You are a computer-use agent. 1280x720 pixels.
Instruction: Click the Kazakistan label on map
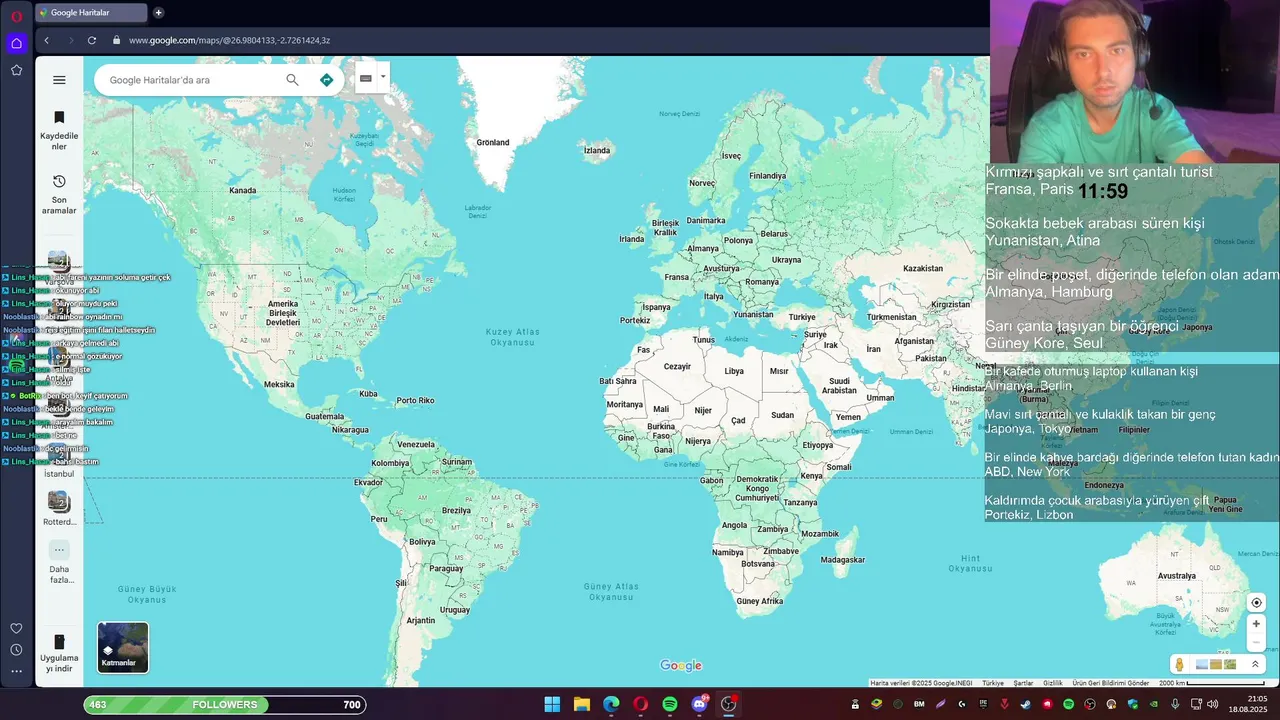pos(923,268)
